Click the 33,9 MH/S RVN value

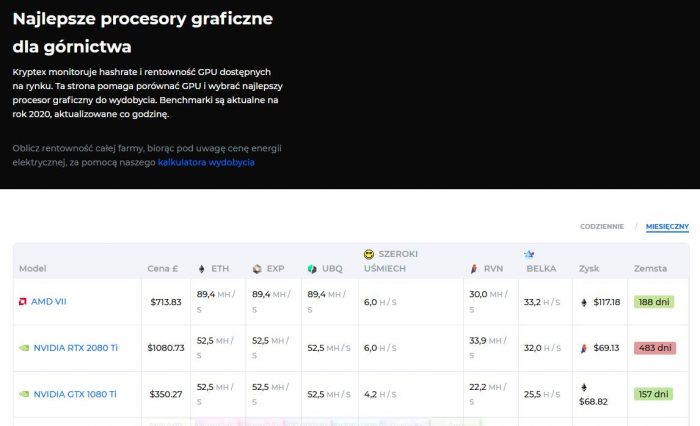tap(488, 348)
